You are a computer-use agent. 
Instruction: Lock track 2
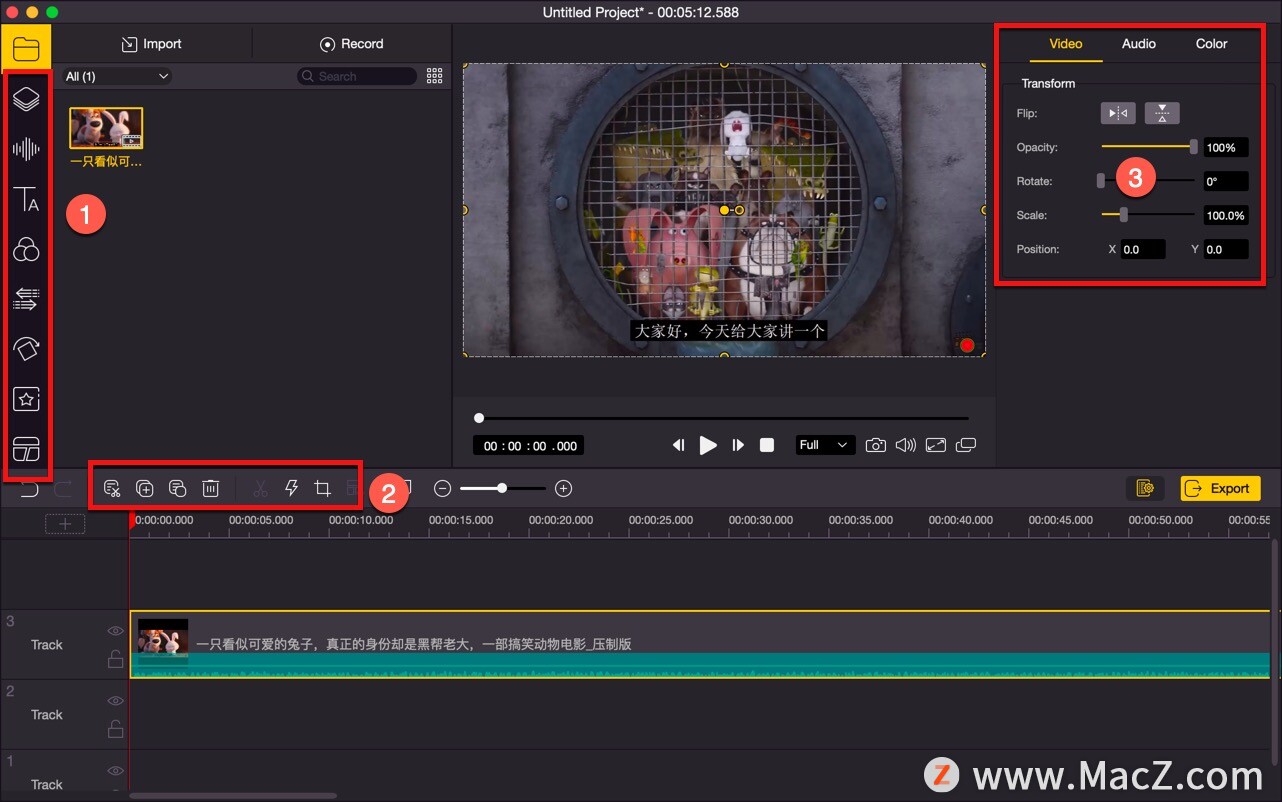click(x=115, y=728)
